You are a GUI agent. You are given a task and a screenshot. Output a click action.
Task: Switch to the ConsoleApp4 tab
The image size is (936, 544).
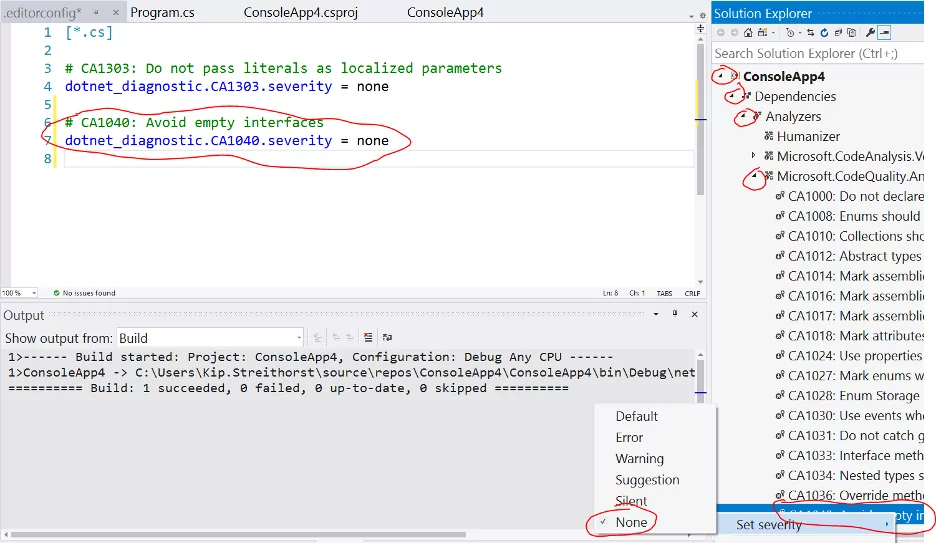pos(445,13)
